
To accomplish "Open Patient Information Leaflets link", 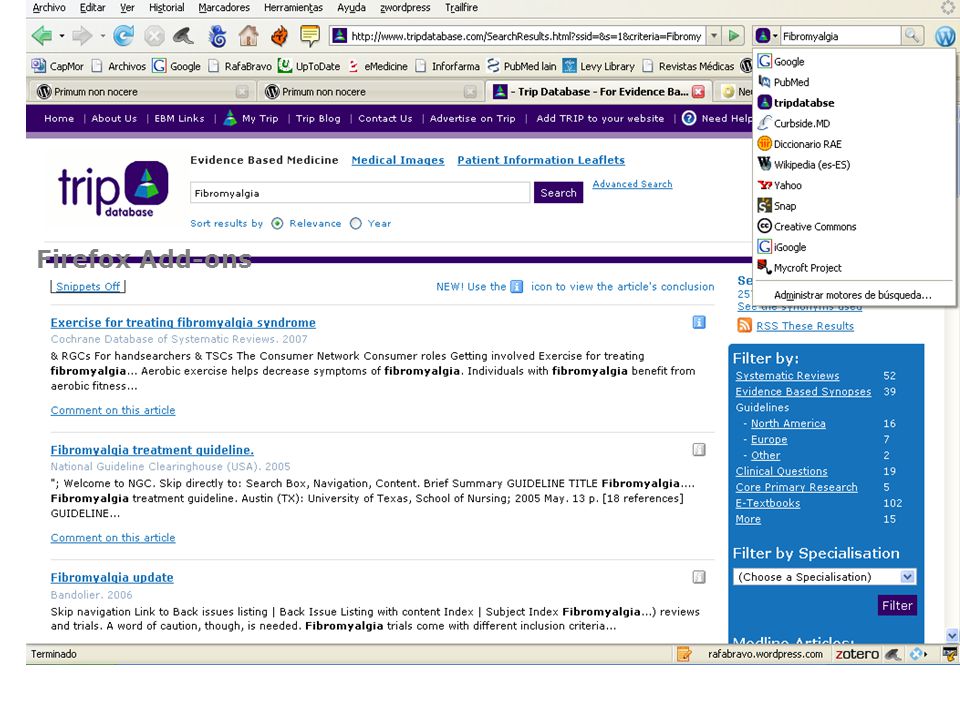I will (x=541, y=160).
